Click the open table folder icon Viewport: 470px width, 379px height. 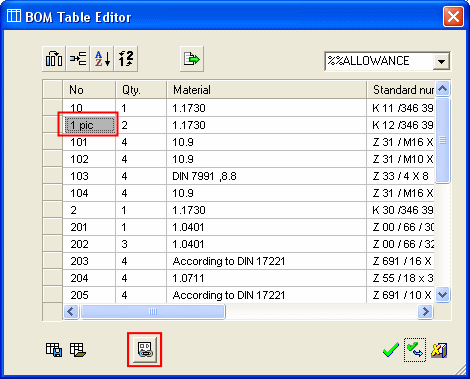click(x=78, y=350)
